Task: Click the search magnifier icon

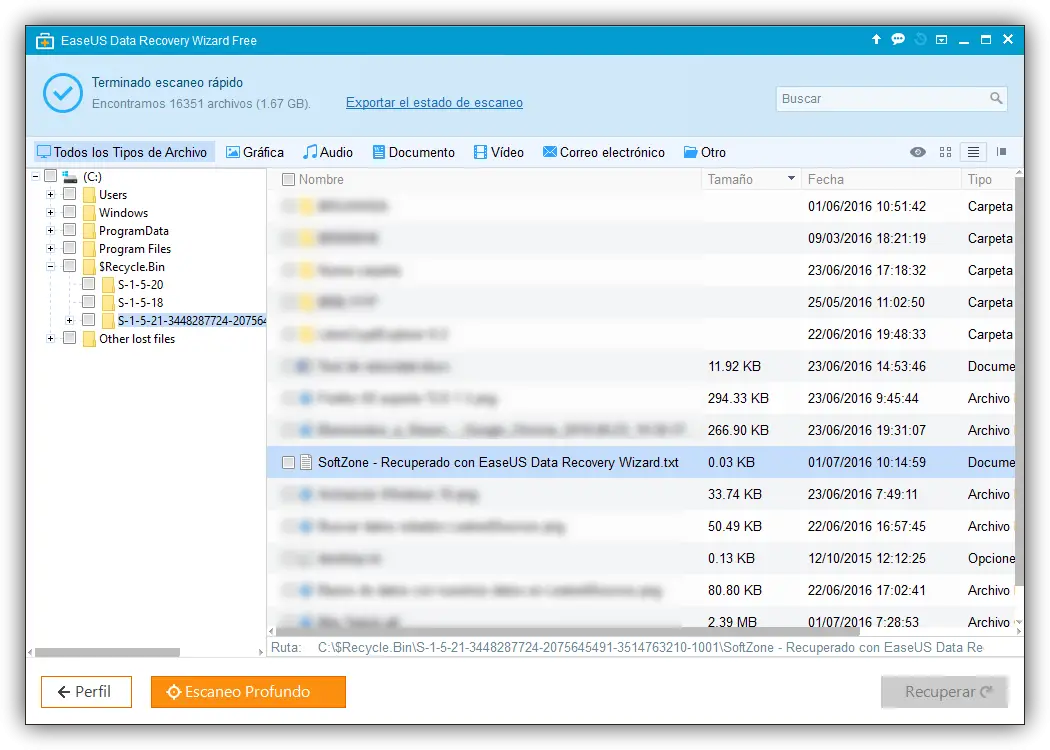Action: [x=996, y=98]
